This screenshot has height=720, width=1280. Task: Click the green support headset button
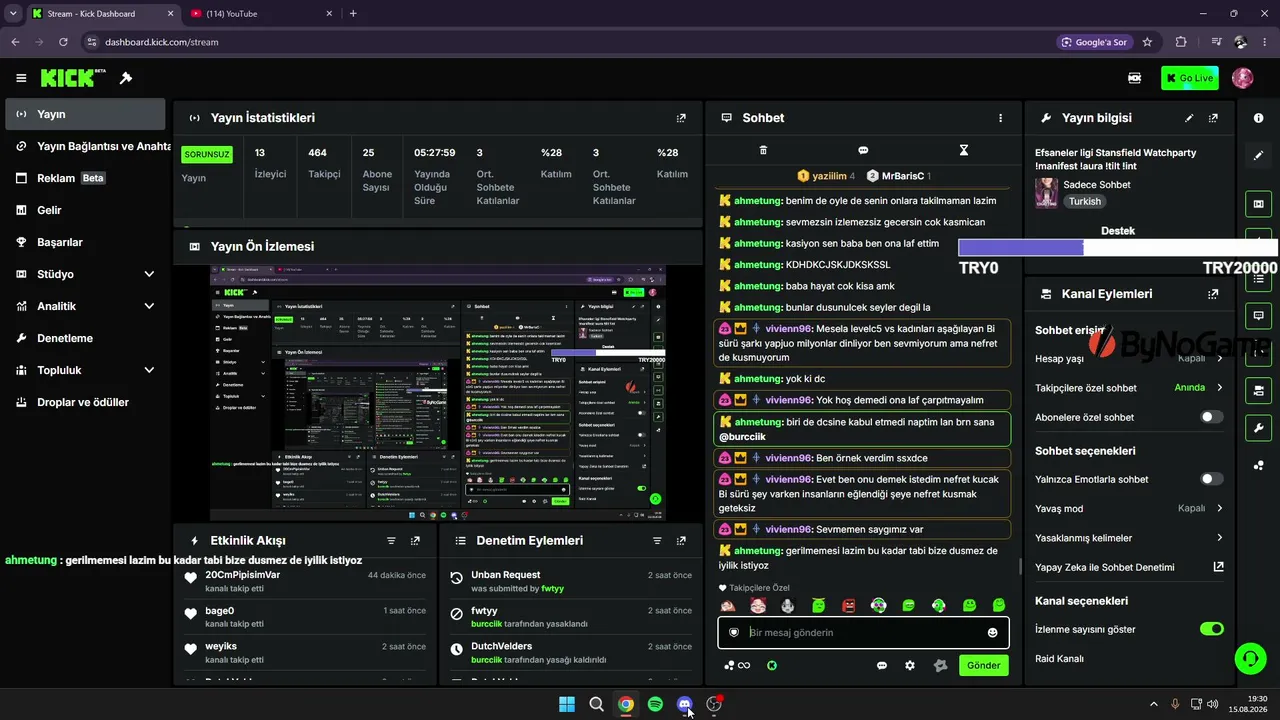click(1250, 658)
